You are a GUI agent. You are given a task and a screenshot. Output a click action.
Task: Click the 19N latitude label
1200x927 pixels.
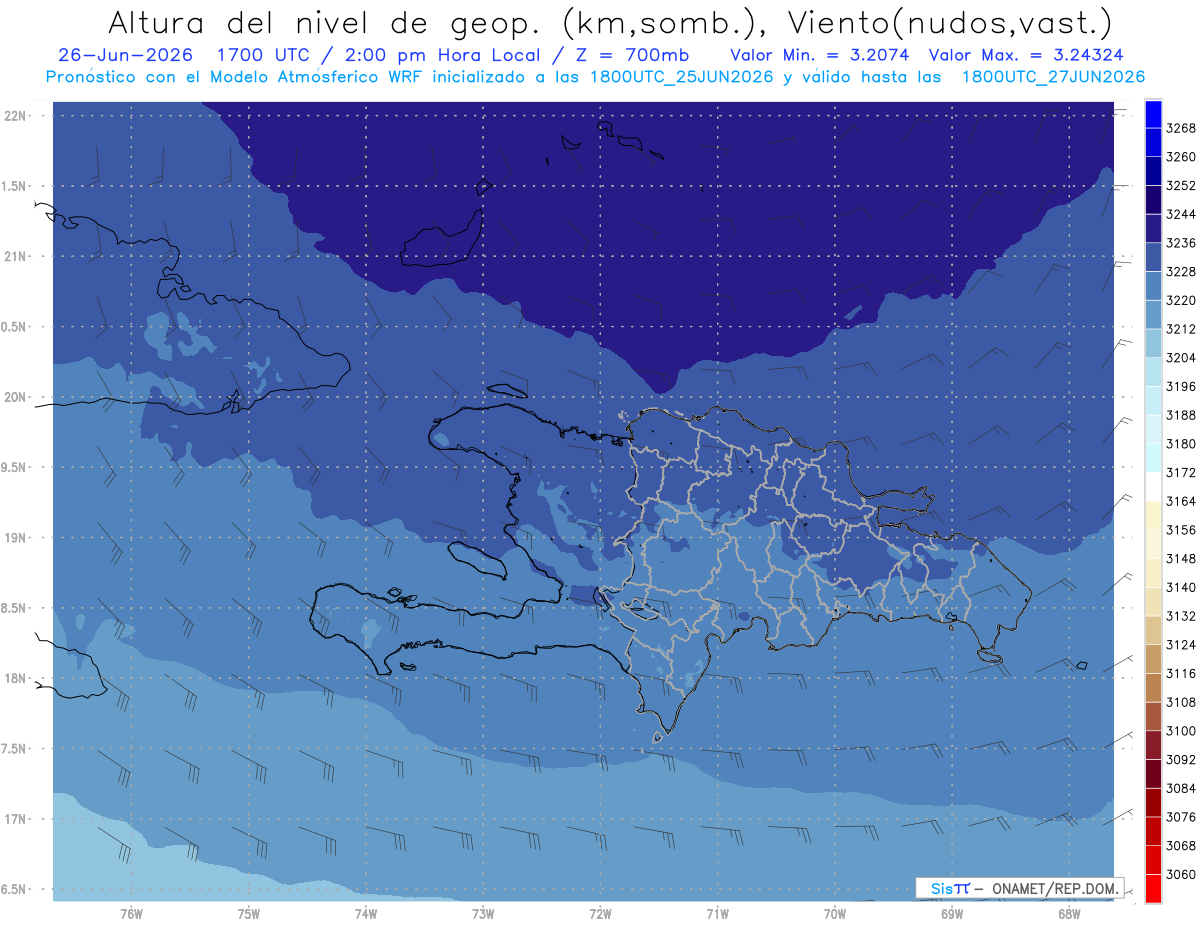16,537
